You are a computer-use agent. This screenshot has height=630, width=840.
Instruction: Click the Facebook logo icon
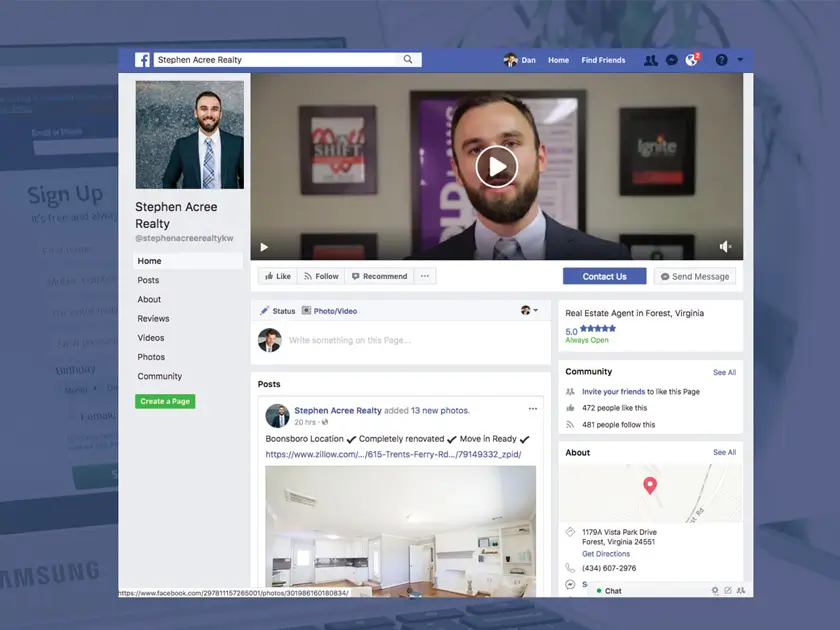click(x=143, y=60)
